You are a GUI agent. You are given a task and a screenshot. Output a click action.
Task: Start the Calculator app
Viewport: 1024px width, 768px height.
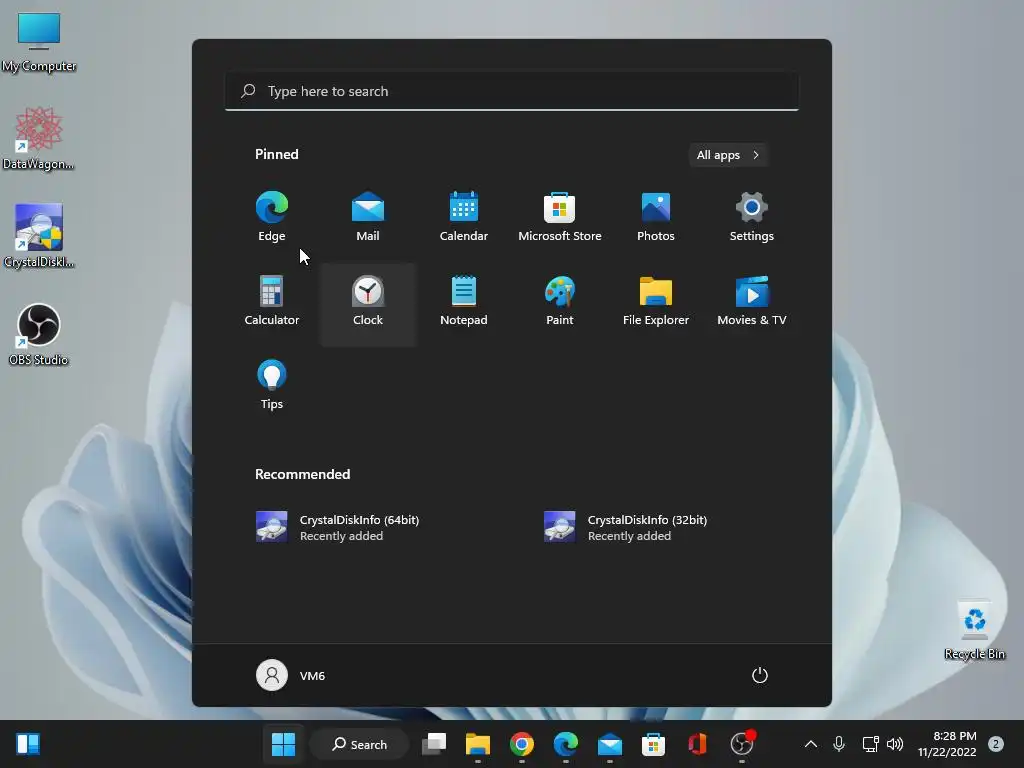point(272,302)
